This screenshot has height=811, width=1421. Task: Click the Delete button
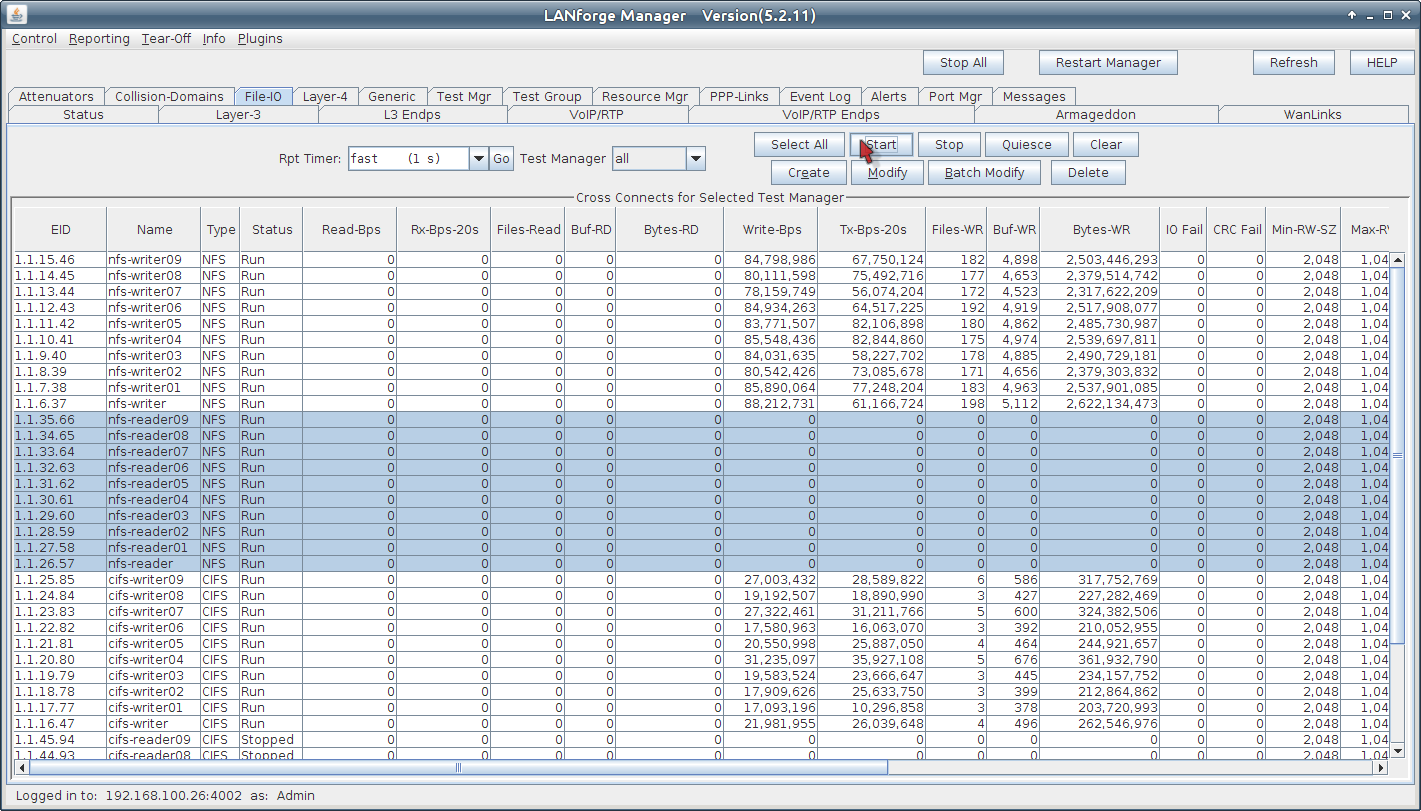coord(1087,172)
